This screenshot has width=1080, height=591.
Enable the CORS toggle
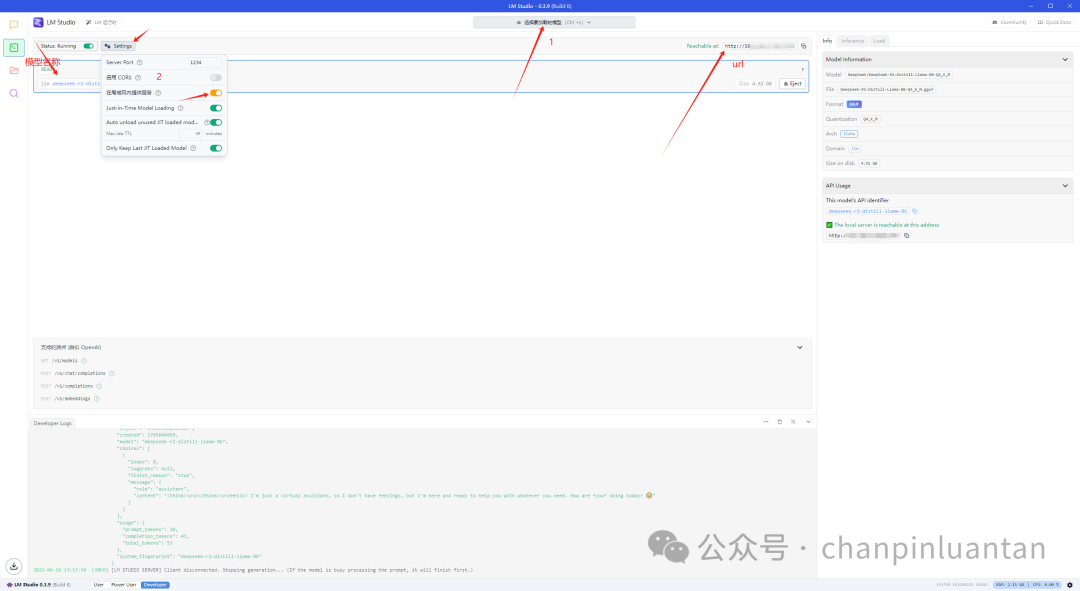[x=216, y=78]
